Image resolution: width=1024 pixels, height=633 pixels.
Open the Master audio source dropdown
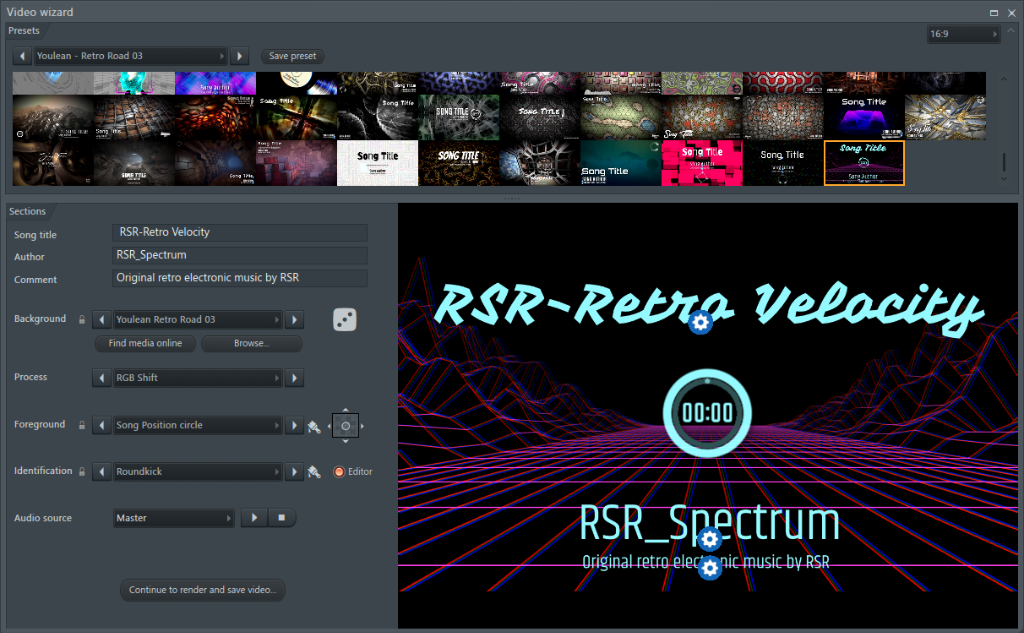tap(173, 518)
